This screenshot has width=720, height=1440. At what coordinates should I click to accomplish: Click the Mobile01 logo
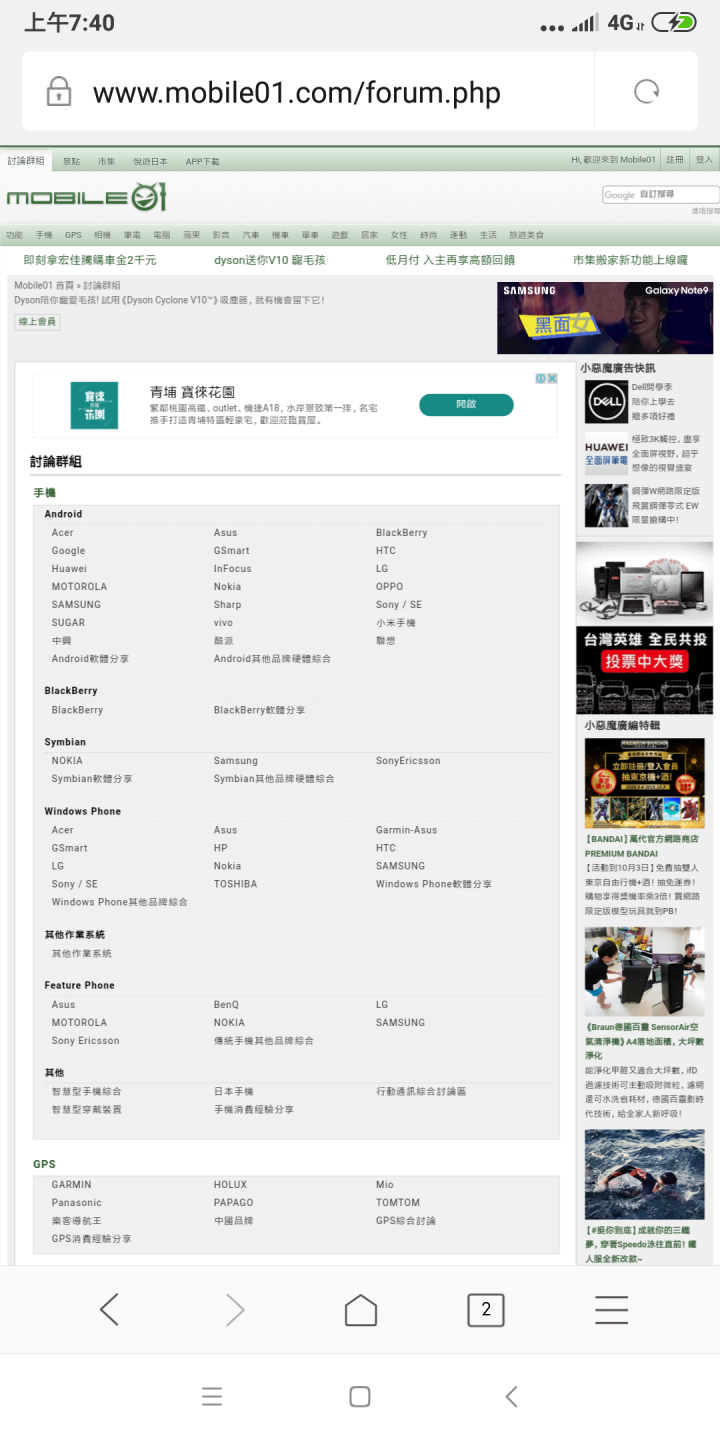(86, 197)
